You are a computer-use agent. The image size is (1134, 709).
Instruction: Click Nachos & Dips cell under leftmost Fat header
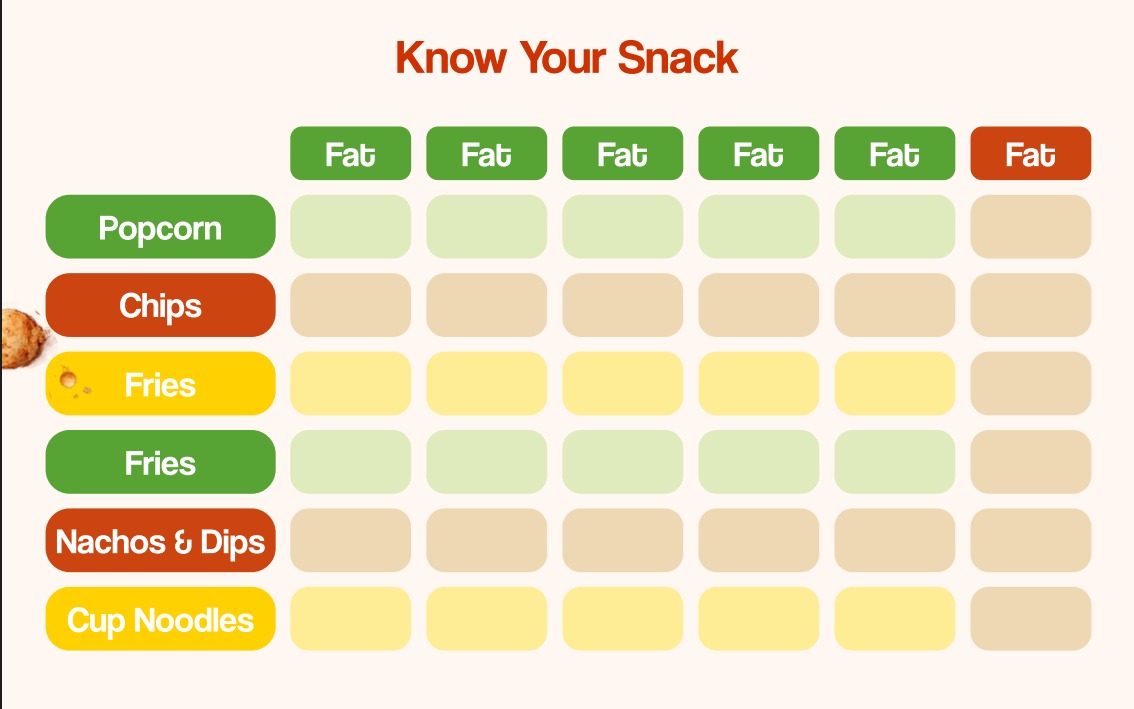351,540
